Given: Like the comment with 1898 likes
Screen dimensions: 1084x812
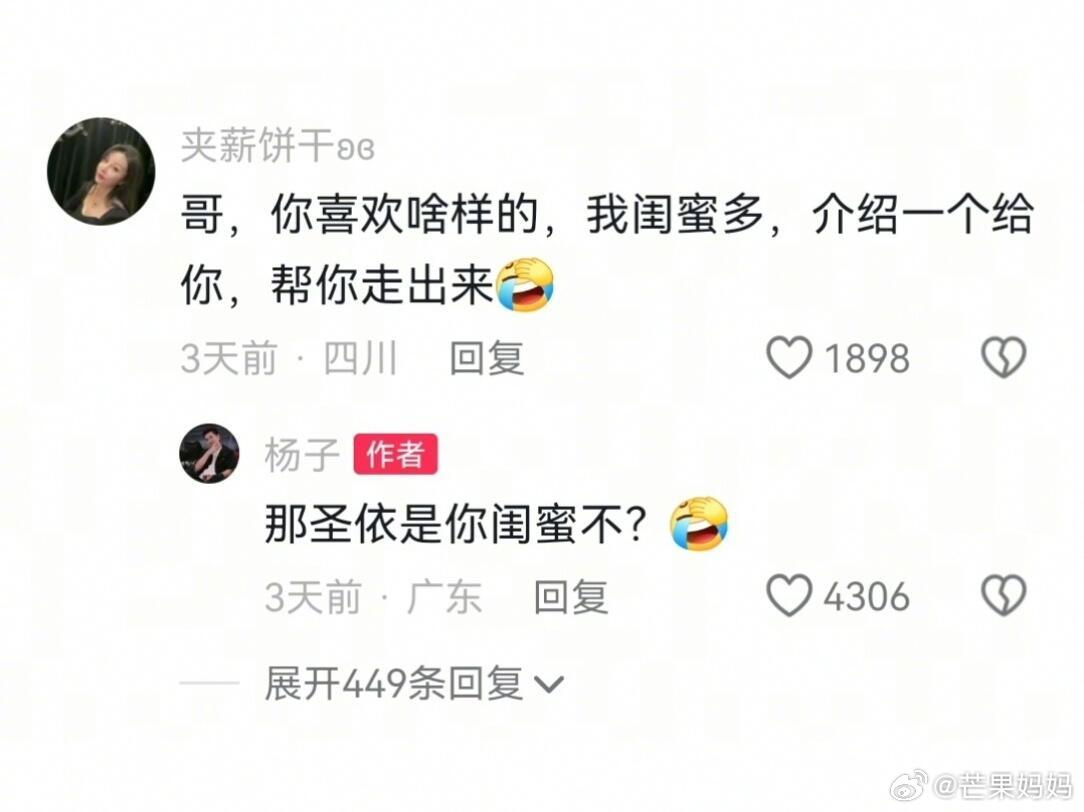Looking at the screenshot, I should (788, 358).
